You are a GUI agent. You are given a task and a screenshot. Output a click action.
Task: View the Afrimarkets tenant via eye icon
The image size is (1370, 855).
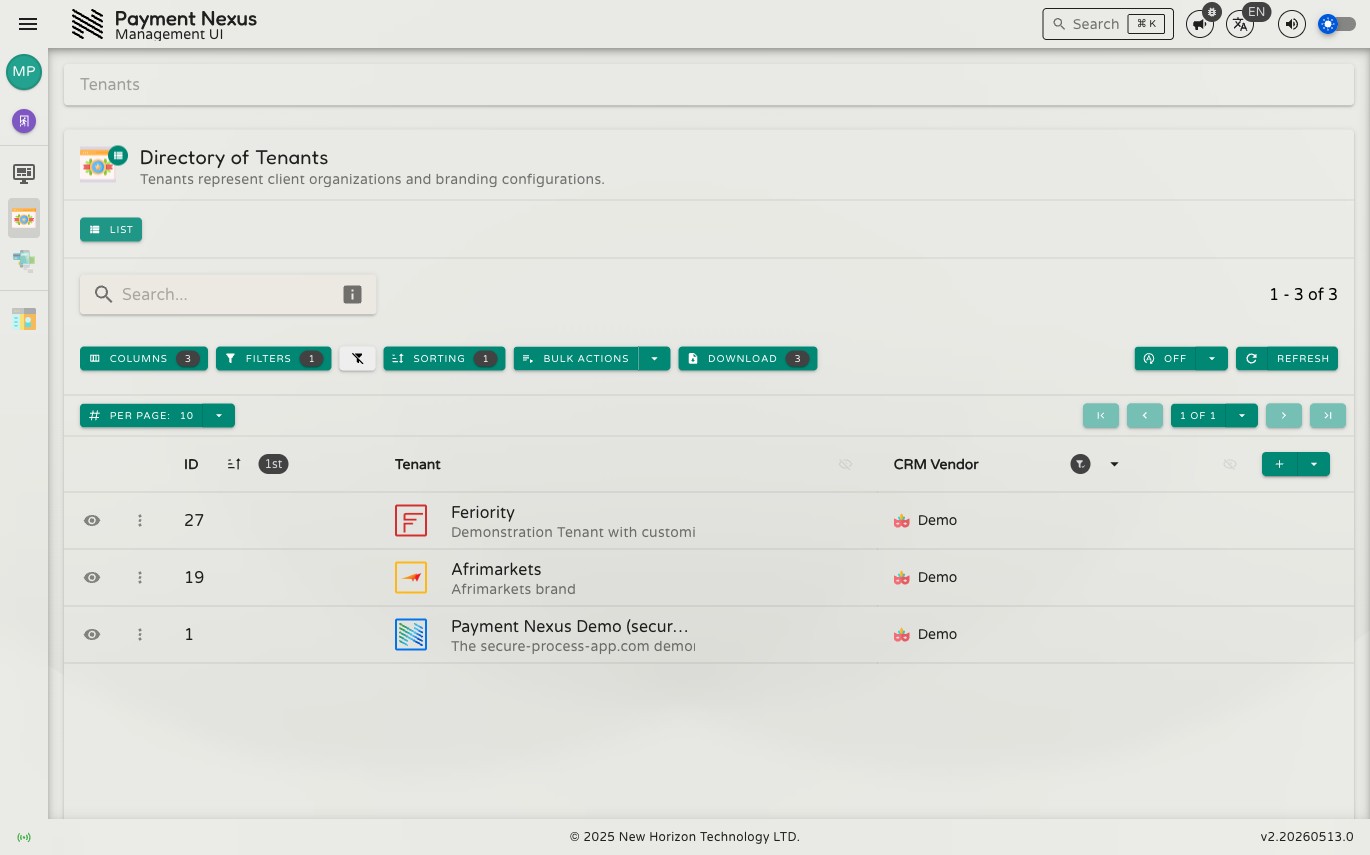click(92, 577)
